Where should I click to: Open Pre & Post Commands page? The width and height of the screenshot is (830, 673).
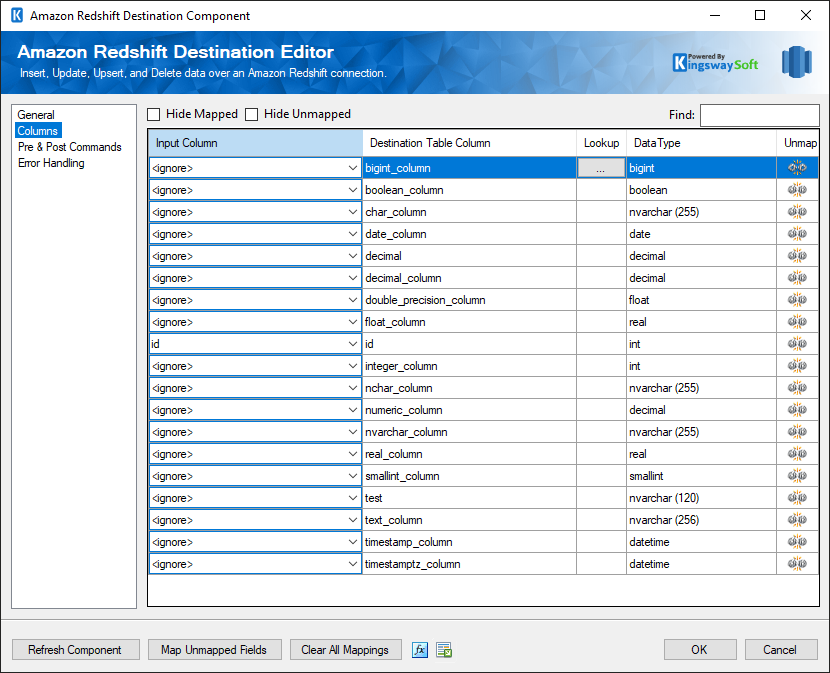pos(69,147)
